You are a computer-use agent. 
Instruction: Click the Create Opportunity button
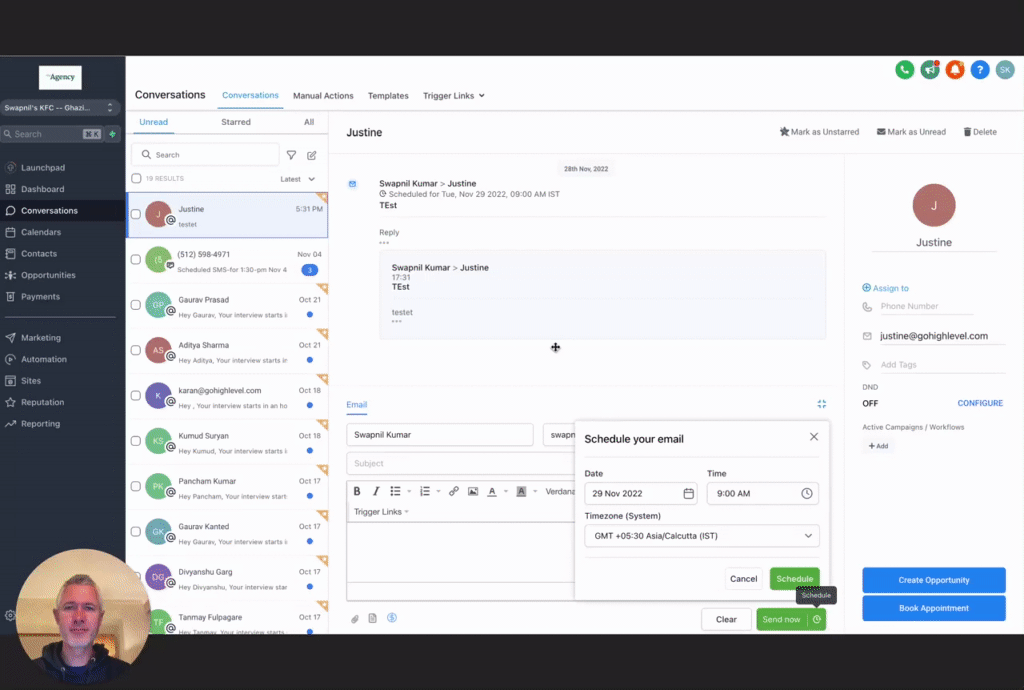pyautogui.click(x=934, y=580)
